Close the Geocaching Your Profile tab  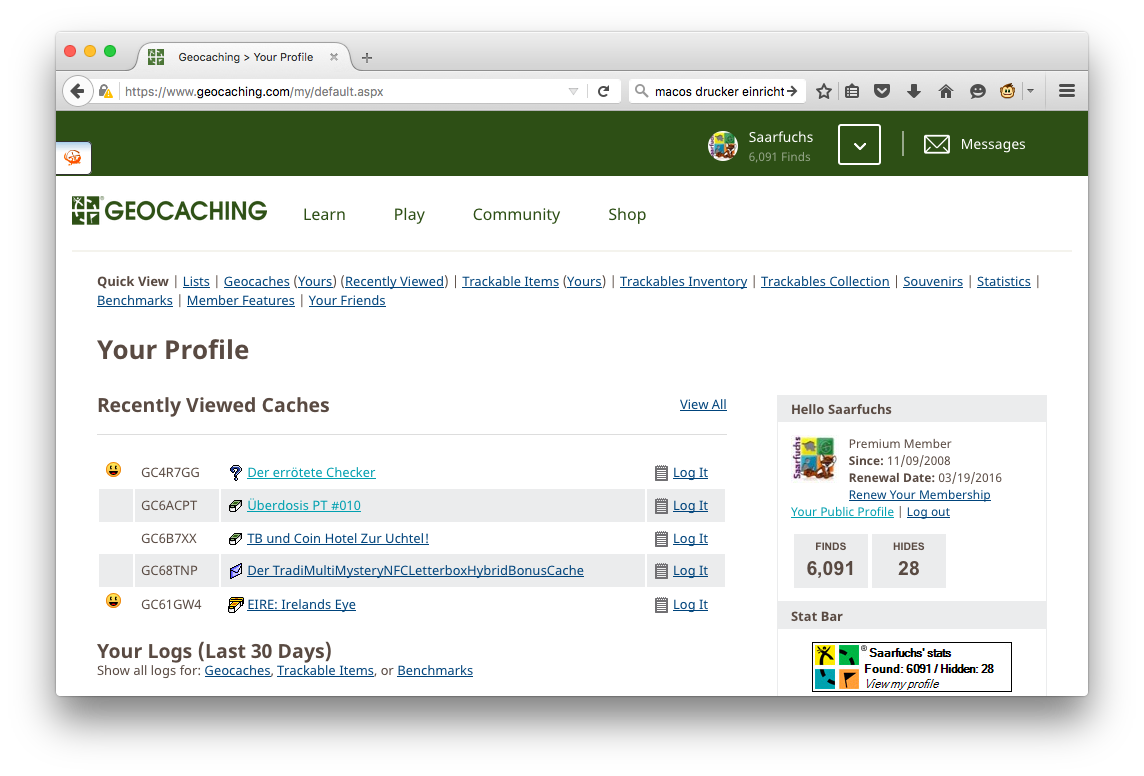333,57
